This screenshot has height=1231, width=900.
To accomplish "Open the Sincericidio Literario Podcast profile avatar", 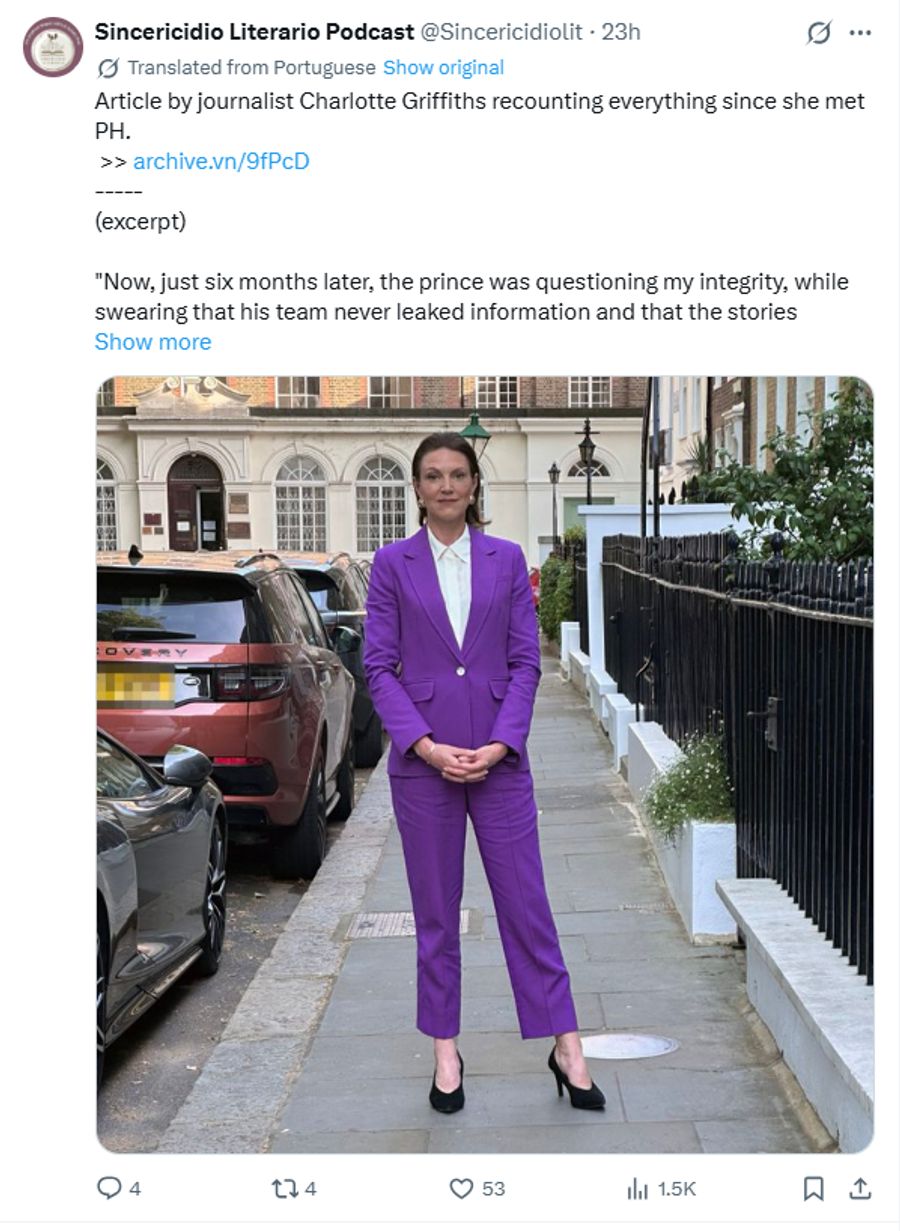I will click(x=53, y=47).
